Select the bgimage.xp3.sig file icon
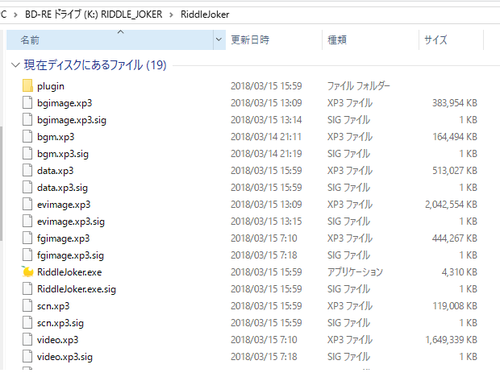The image size is (500, 377). point(28,120)
